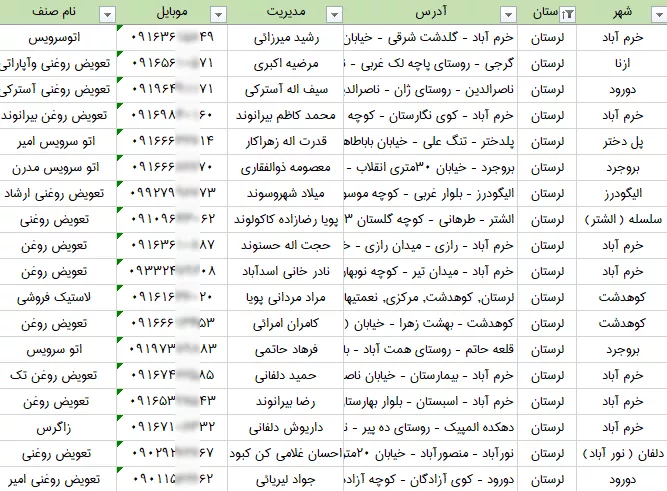The width and height of the screenshot is (667, 491).
Task: Select mobile cell starting with ۰۹۰۲۹۲
Action: (172, 453)
